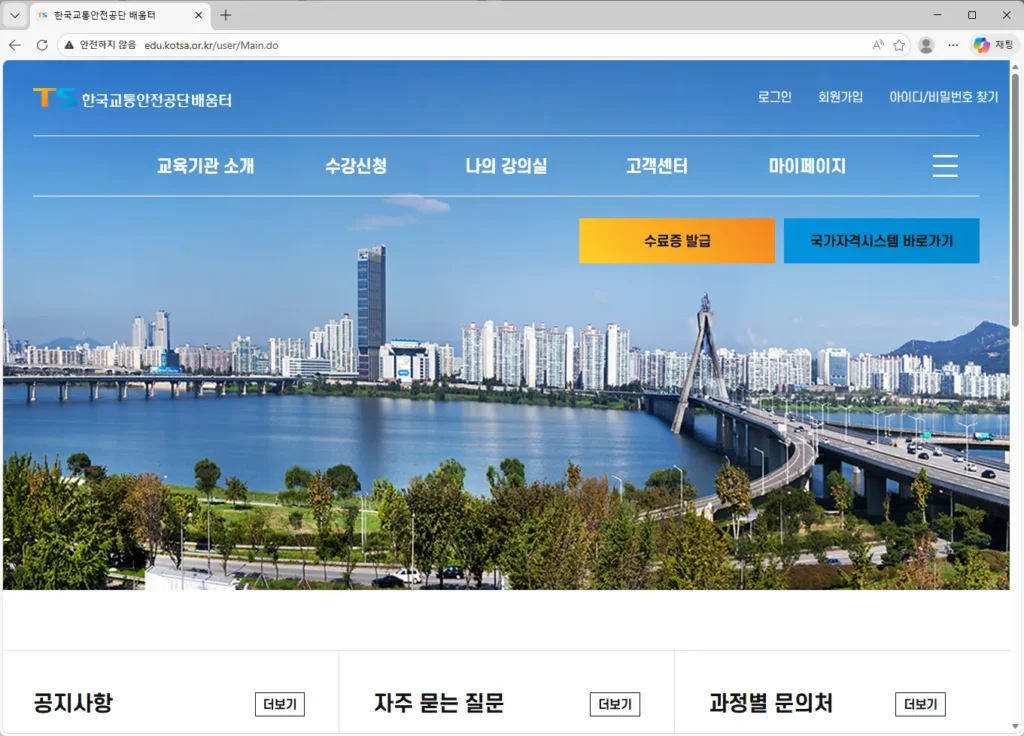
Task: Open the browser settings ellipsis menu
Action: click(x=953, y=45)
